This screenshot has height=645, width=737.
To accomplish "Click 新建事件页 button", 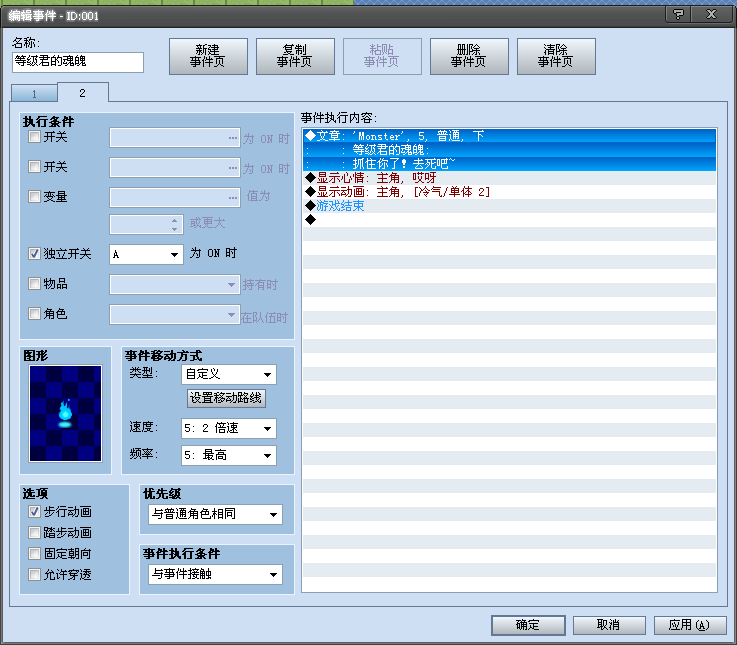I will [208, 56].
